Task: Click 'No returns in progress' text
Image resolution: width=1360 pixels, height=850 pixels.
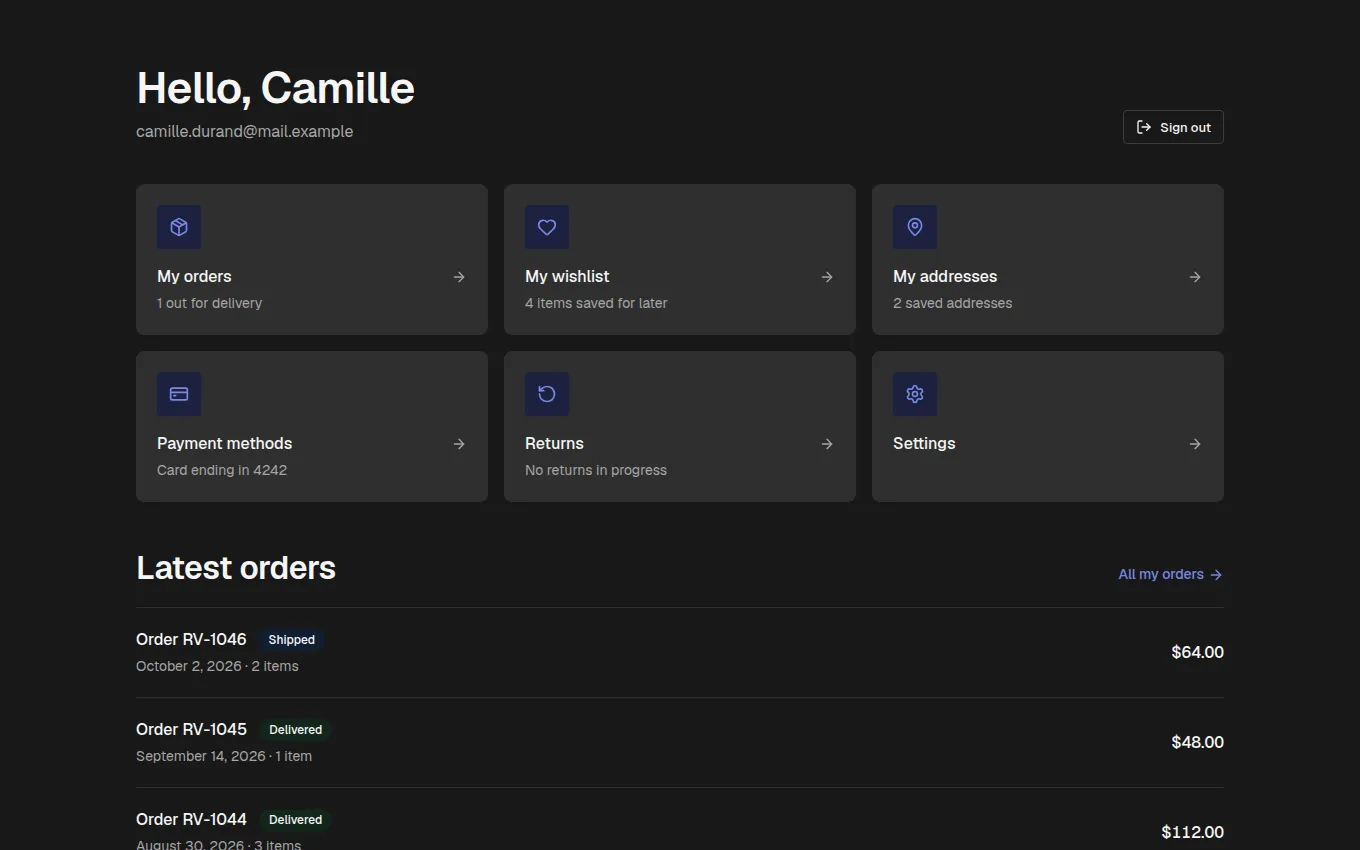Action: pos(596,470)
